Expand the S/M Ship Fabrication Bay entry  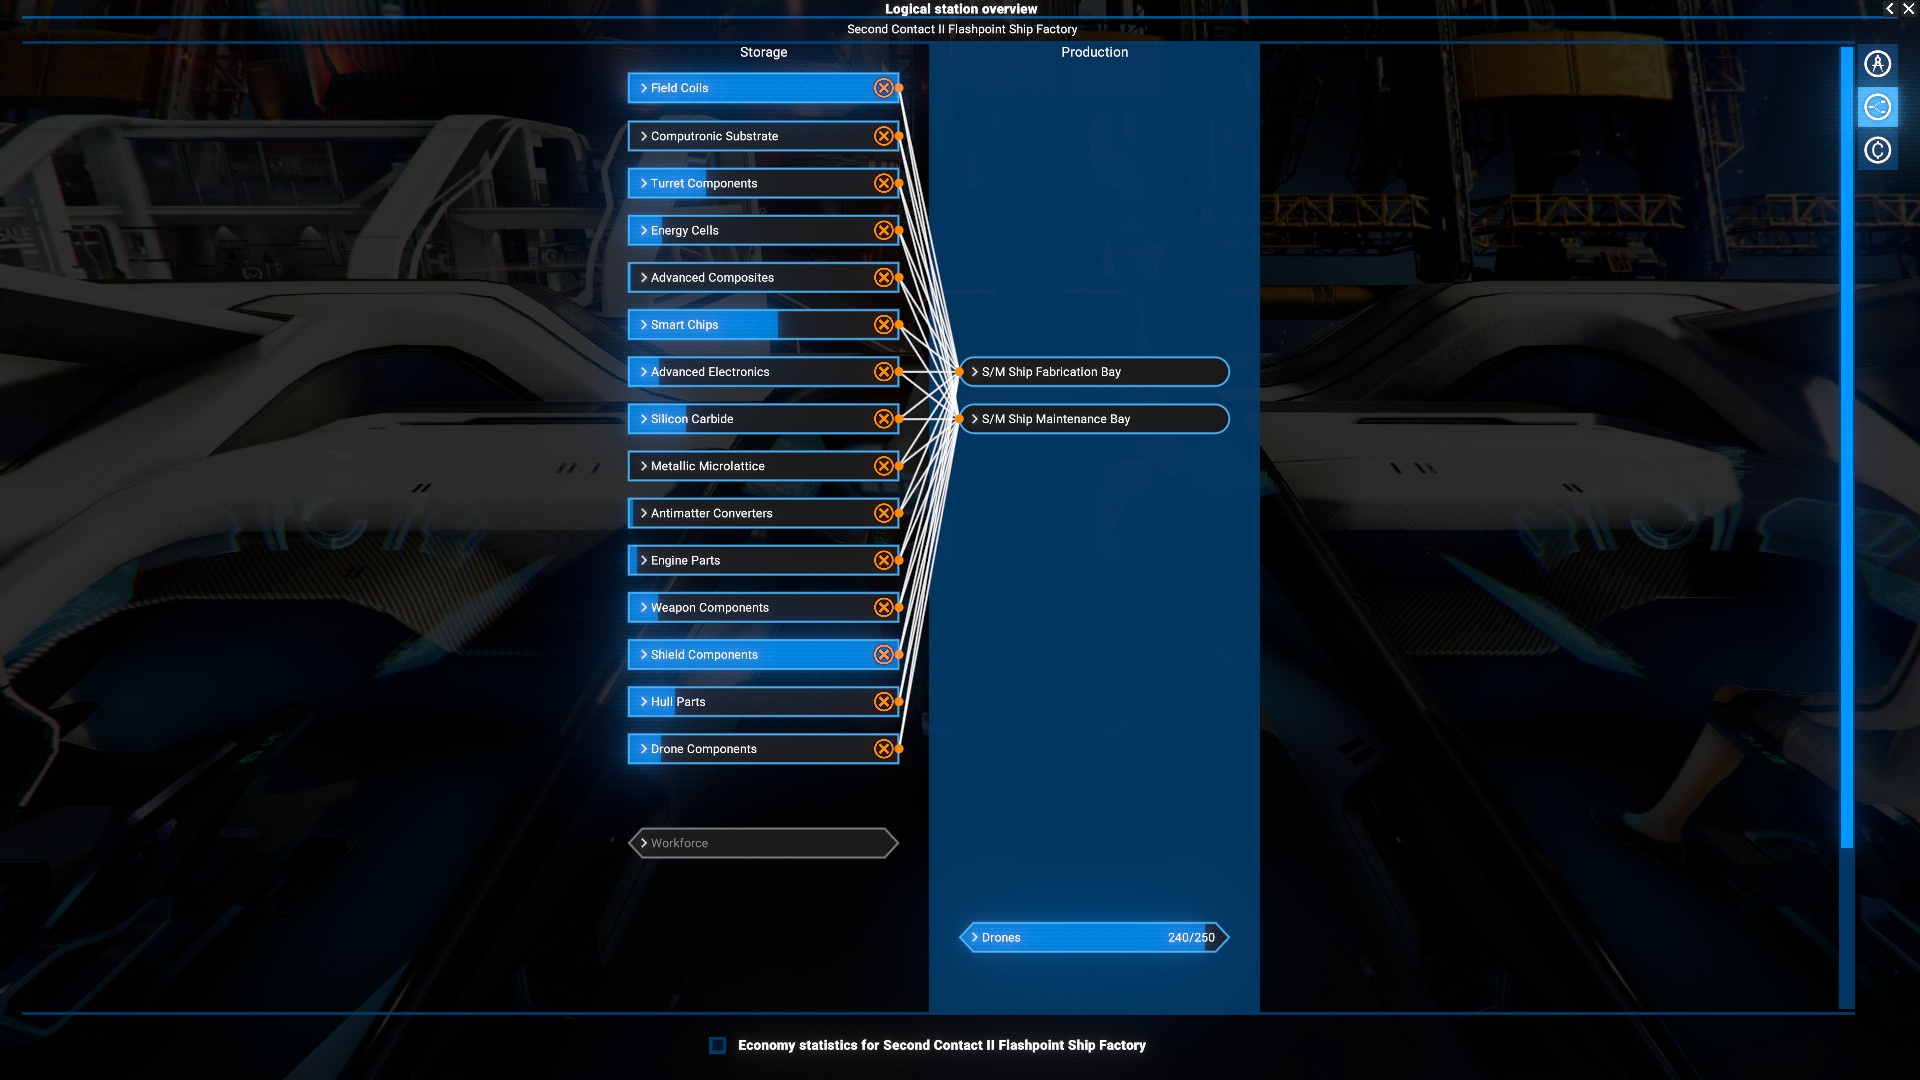1092,372
